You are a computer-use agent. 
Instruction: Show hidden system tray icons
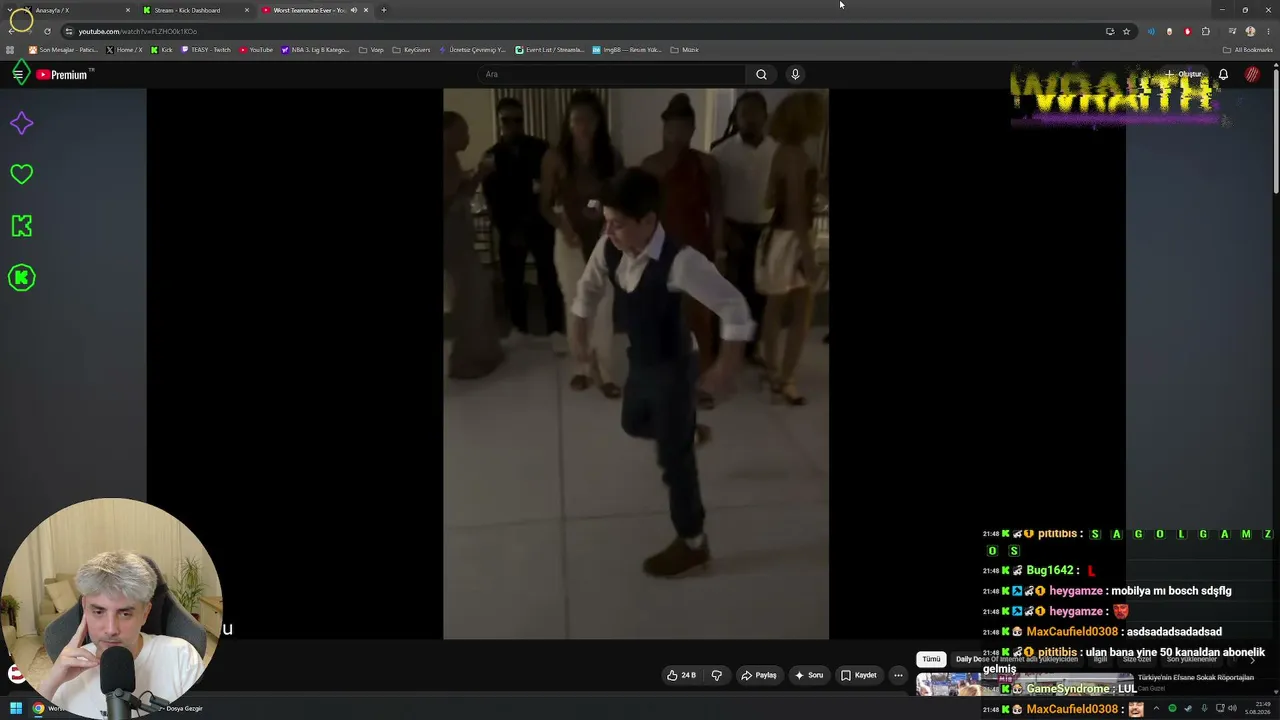1157,709
